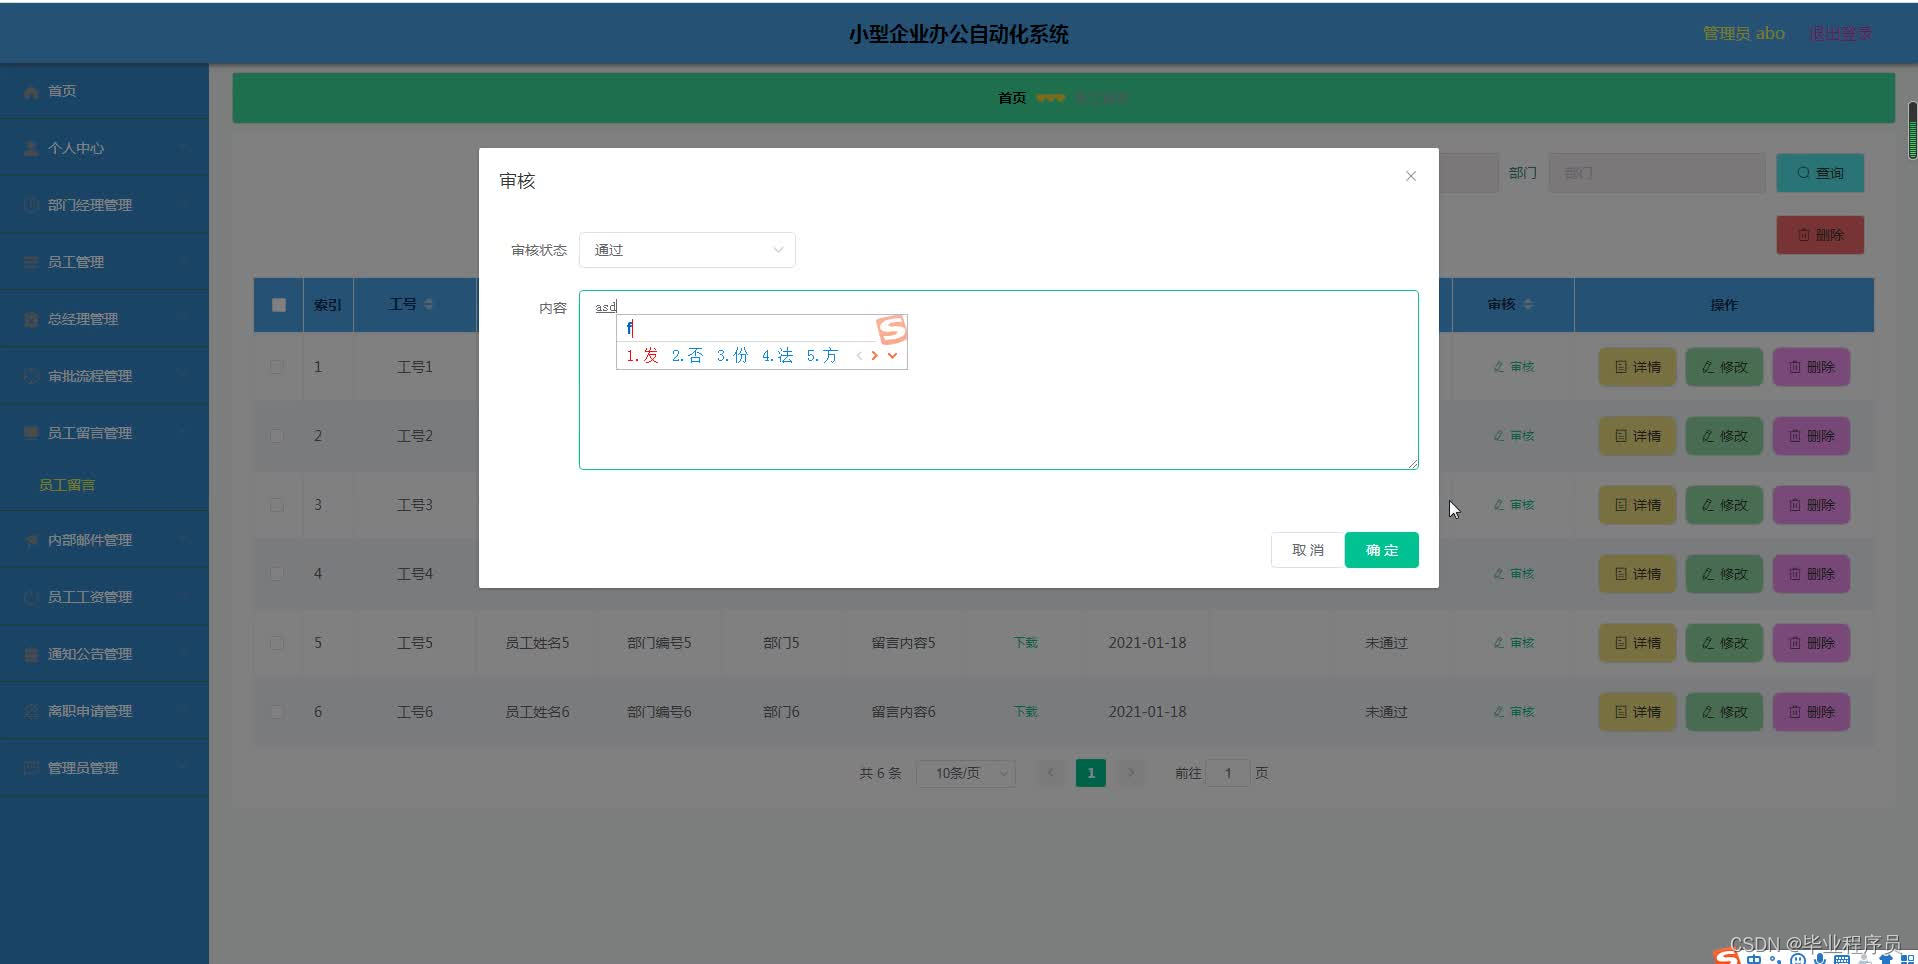
Task: Click the icon beside 总经理管理
Action: pyautogui.click(x=31, y=319)
